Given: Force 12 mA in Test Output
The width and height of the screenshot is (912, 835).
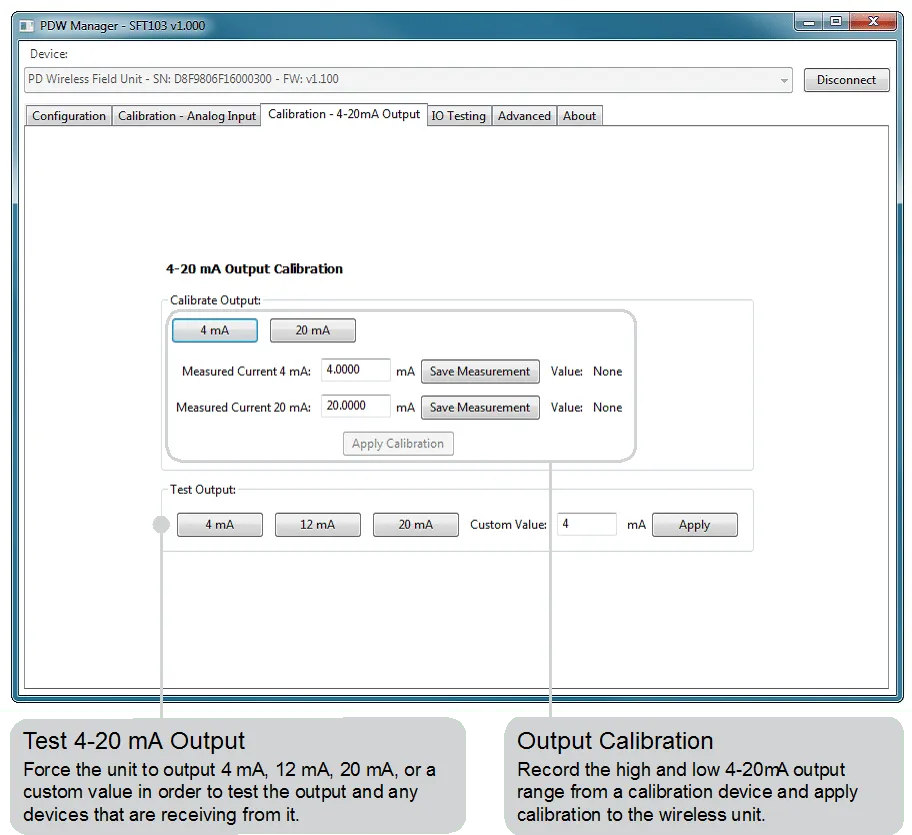Looking at the screenshot, I should [x=318, y=524].
